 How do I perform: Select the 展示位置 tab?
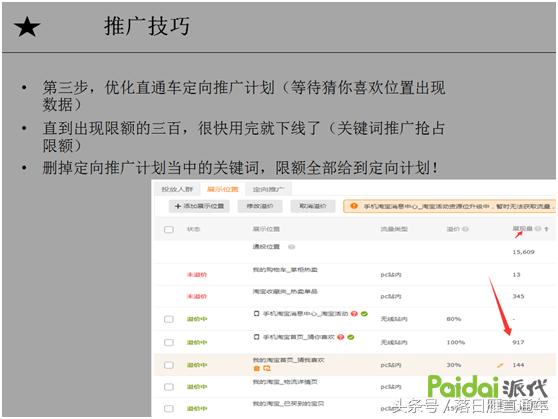[223, 189]
